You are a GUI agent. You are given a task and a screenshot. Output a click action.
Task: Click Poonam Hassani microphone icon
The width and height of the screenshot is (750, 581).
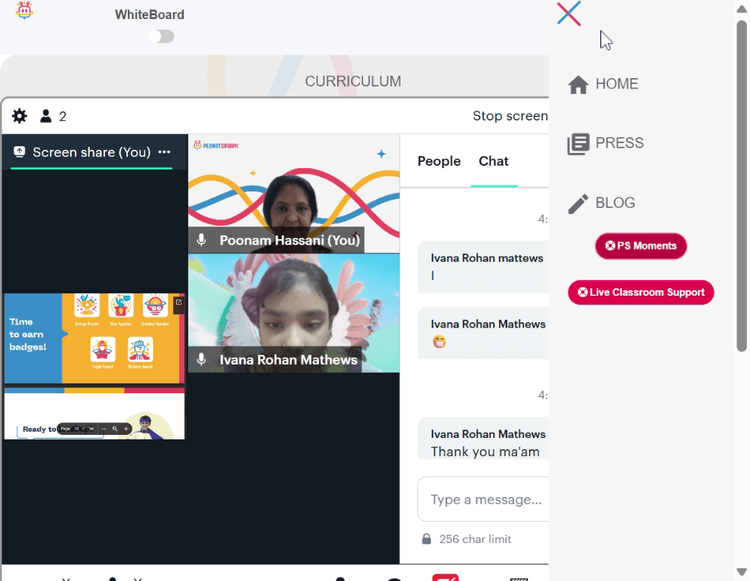tap(201, 240)
